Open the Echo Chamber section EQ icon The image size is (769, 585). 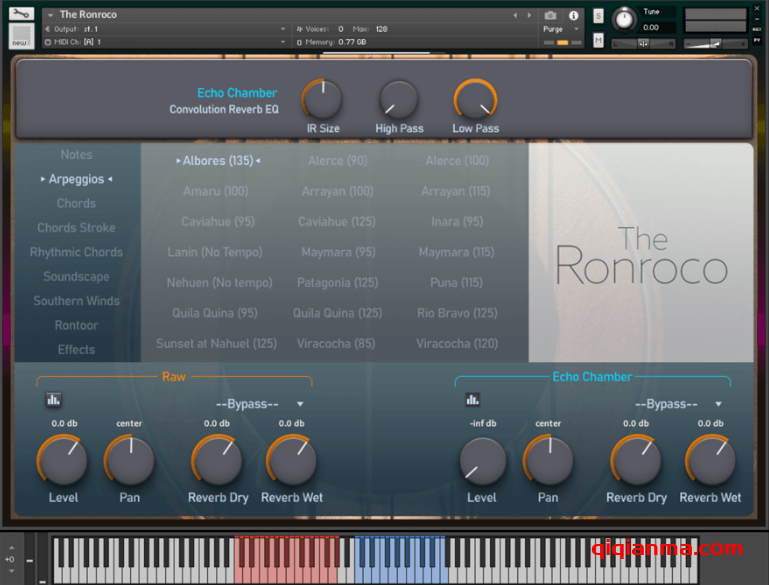[473, 400]
